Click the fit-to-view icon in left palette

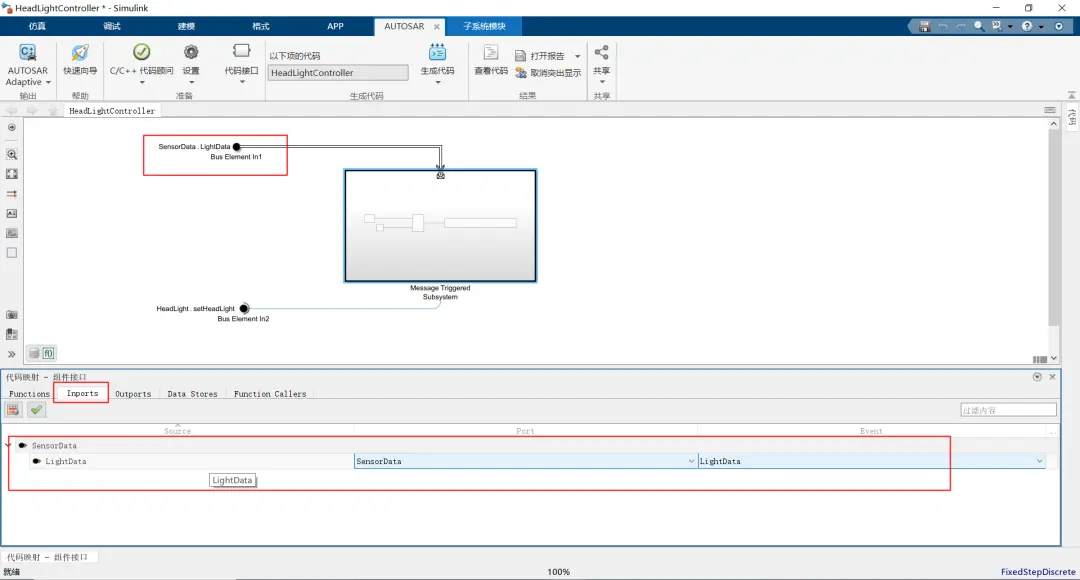click(x=12, y=174)
